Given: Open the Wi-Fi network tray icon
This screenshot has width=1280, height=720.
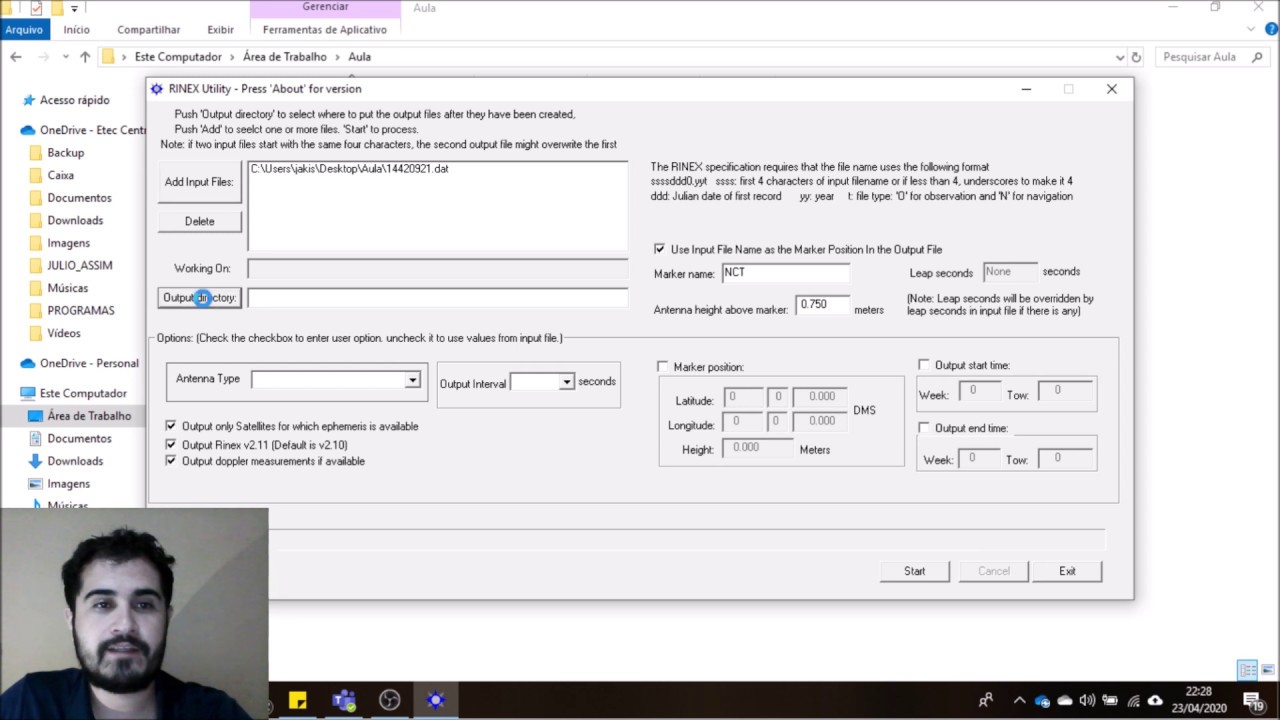Looking at the screenshot, I should click(1134, 700).
